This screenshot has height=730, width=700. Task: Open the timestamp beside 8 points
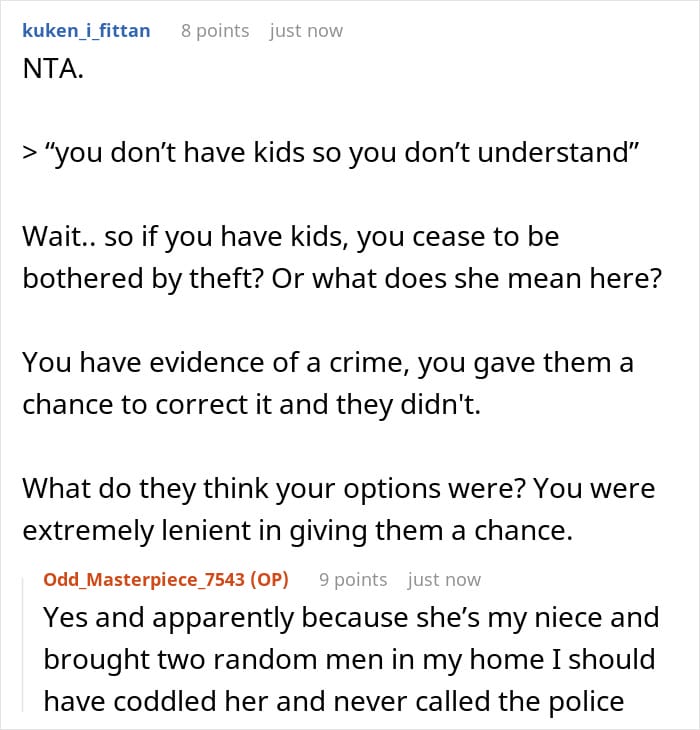(306, 31)
